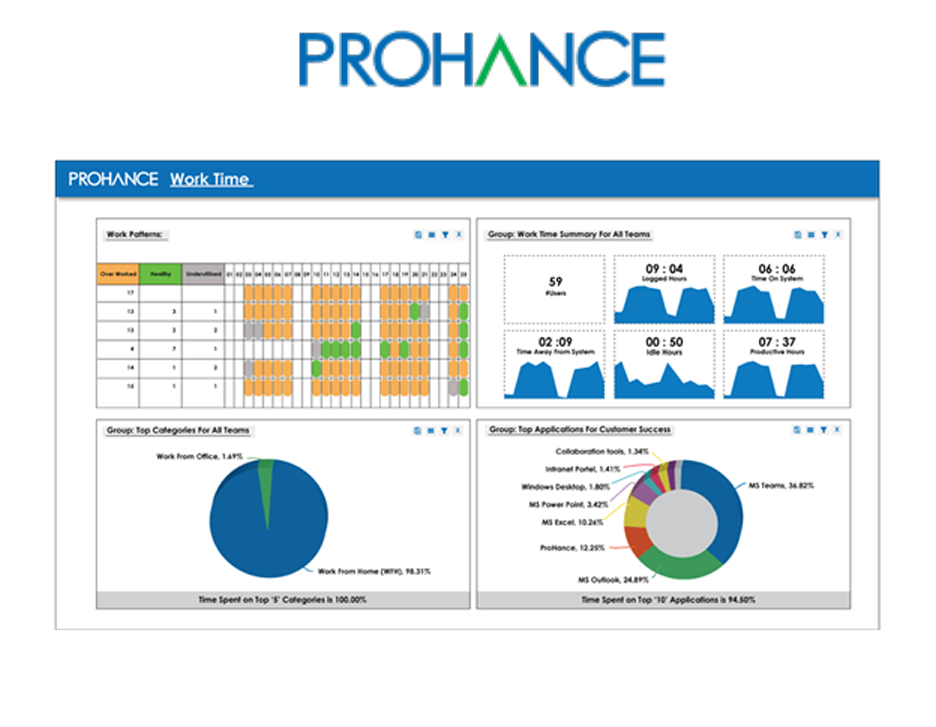
Task: Open the Work Time link in header
Action: (x=211, y=179)
